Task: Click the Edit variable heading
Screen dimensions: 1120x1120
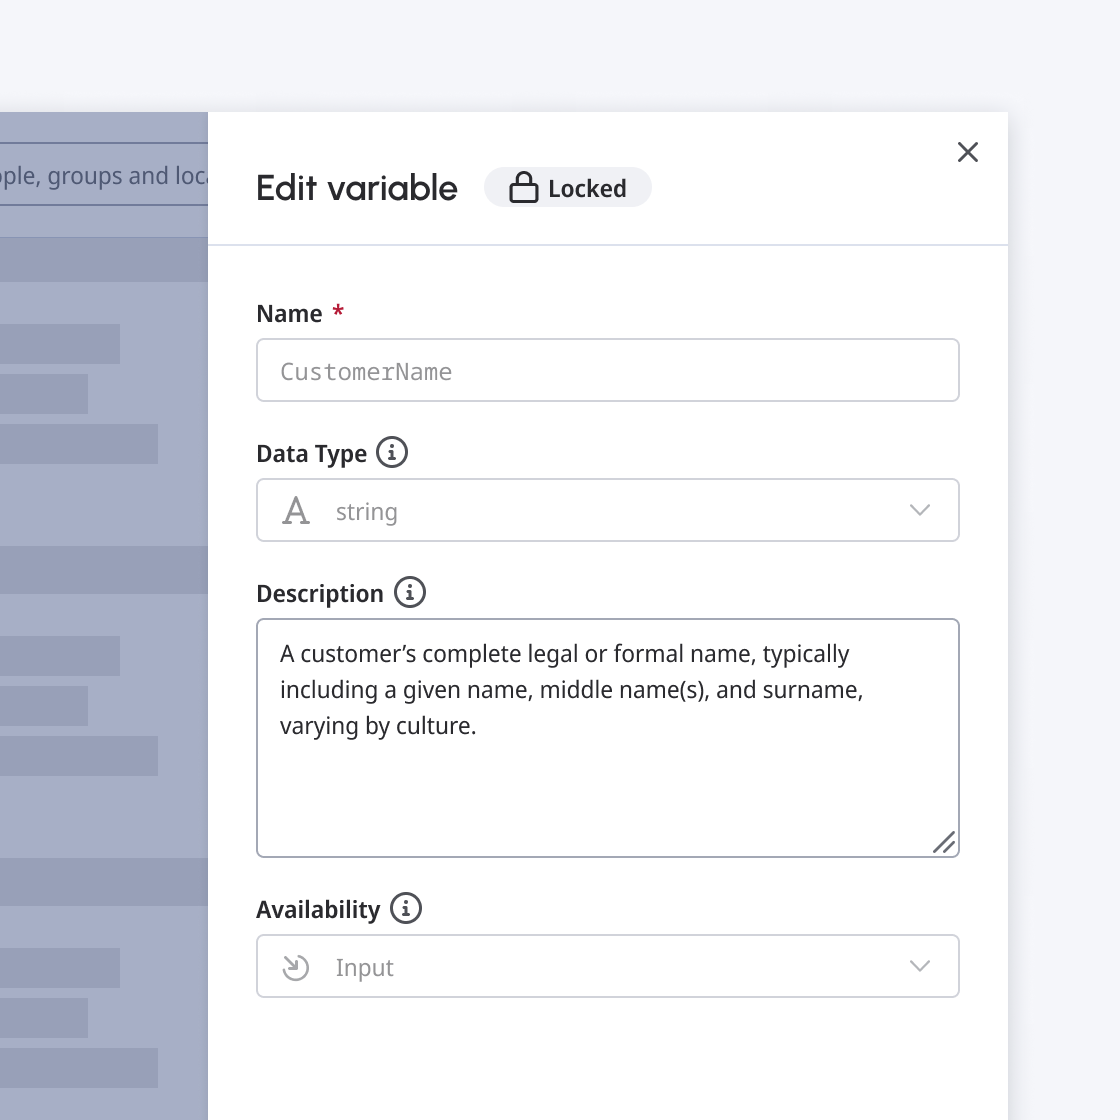Action: pyautogui.click(x=357, y=188)
